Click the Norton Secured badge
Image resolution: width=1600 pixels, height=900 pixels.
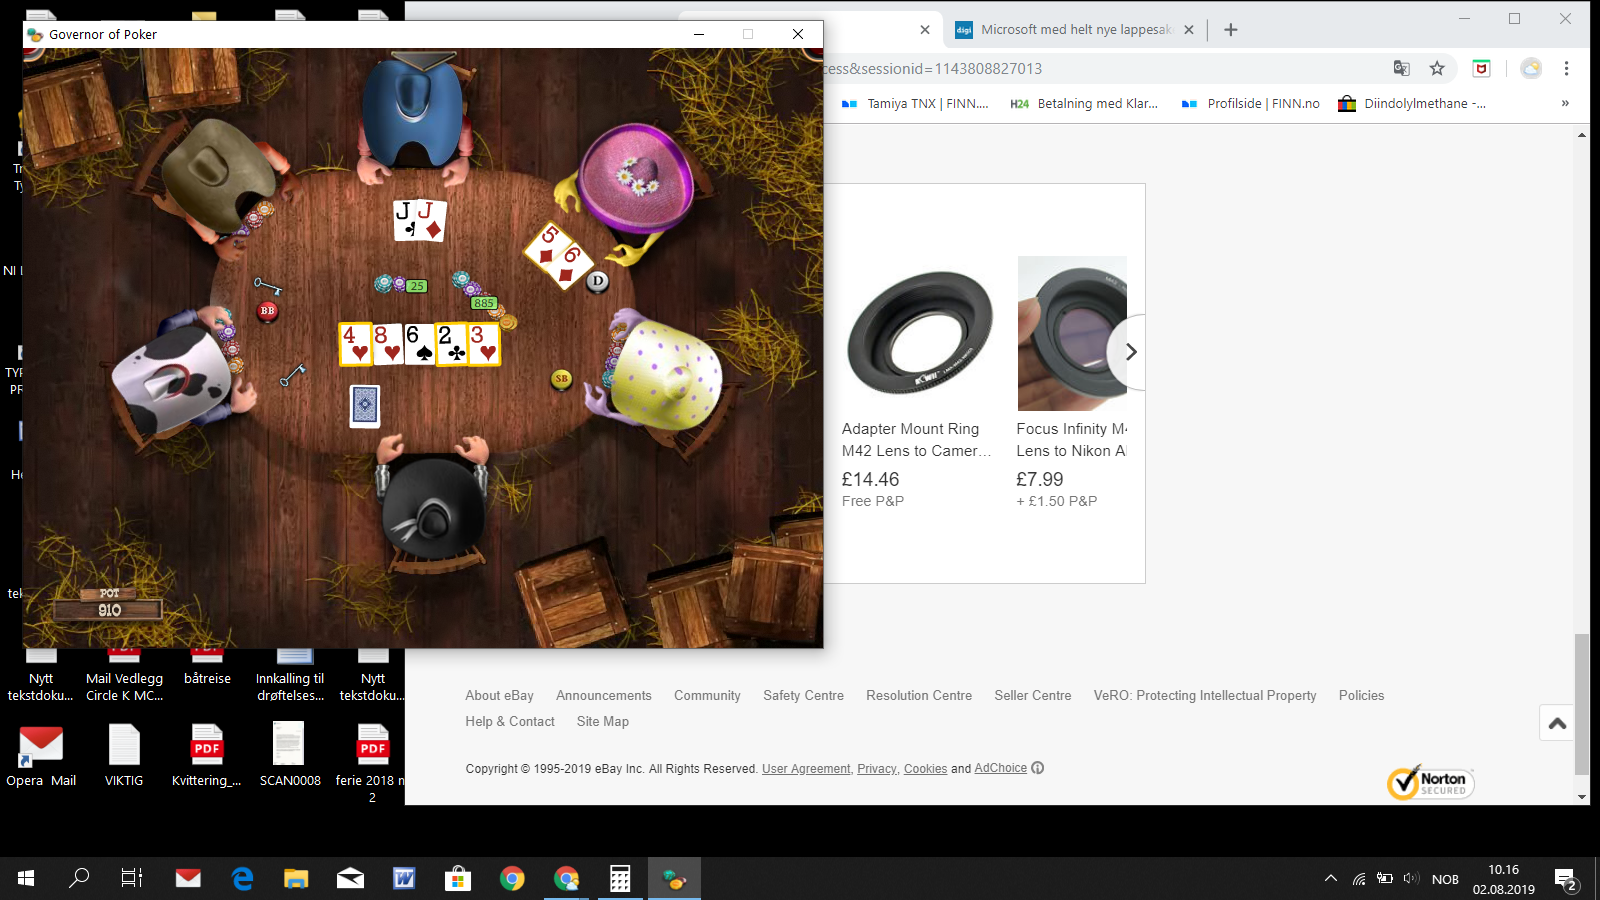point(1430,782)
